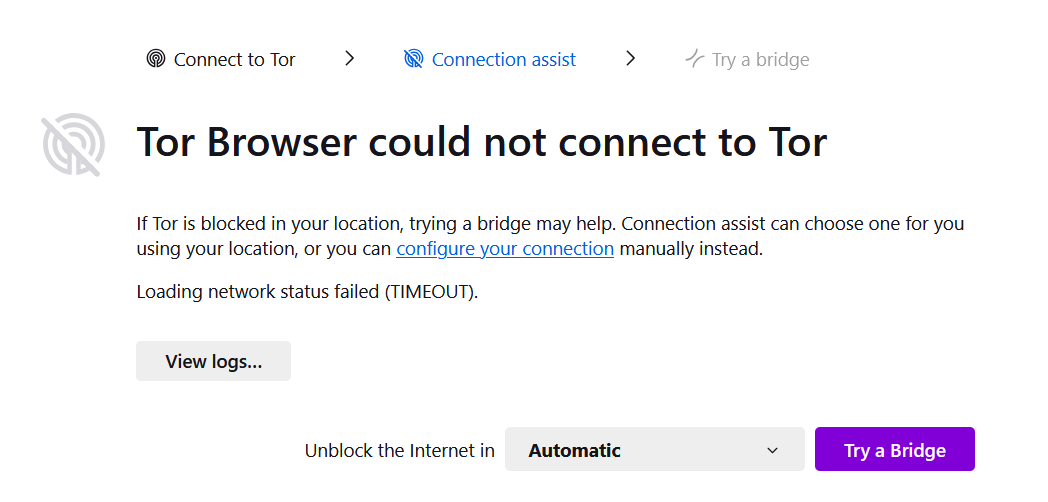This screenshot has width=1048, height=502.
Task: Open the configure your connection link
Action: click(505, 249)
